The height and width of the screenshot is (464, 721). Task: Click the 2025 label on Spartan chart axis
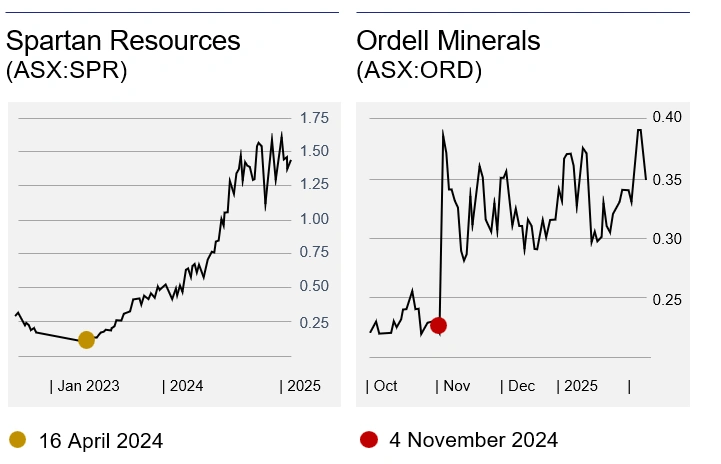pyautogui.click(x=301, y=385)
